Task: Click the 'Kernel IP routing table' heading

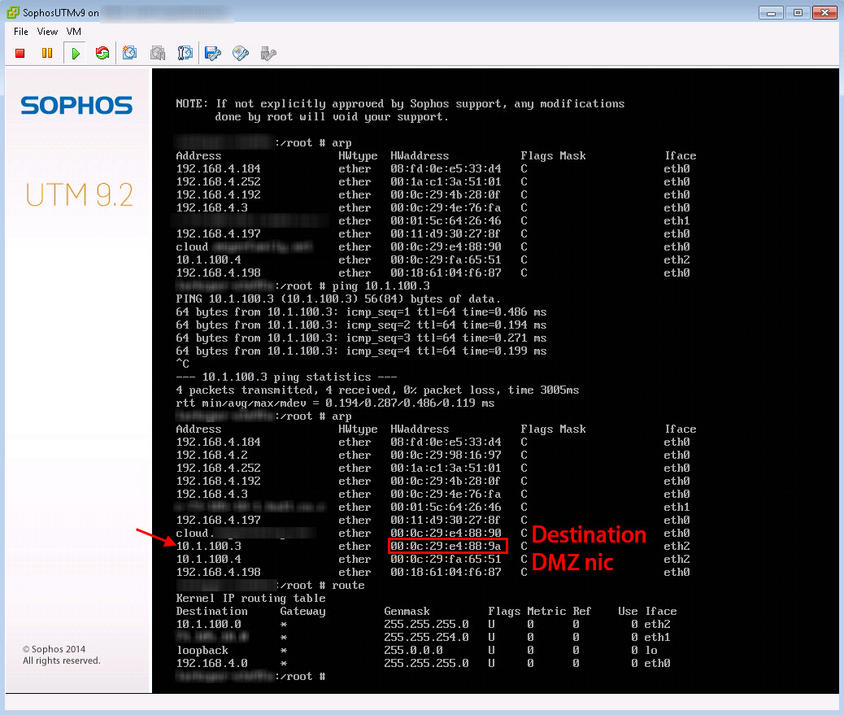Action: point(251,598)
